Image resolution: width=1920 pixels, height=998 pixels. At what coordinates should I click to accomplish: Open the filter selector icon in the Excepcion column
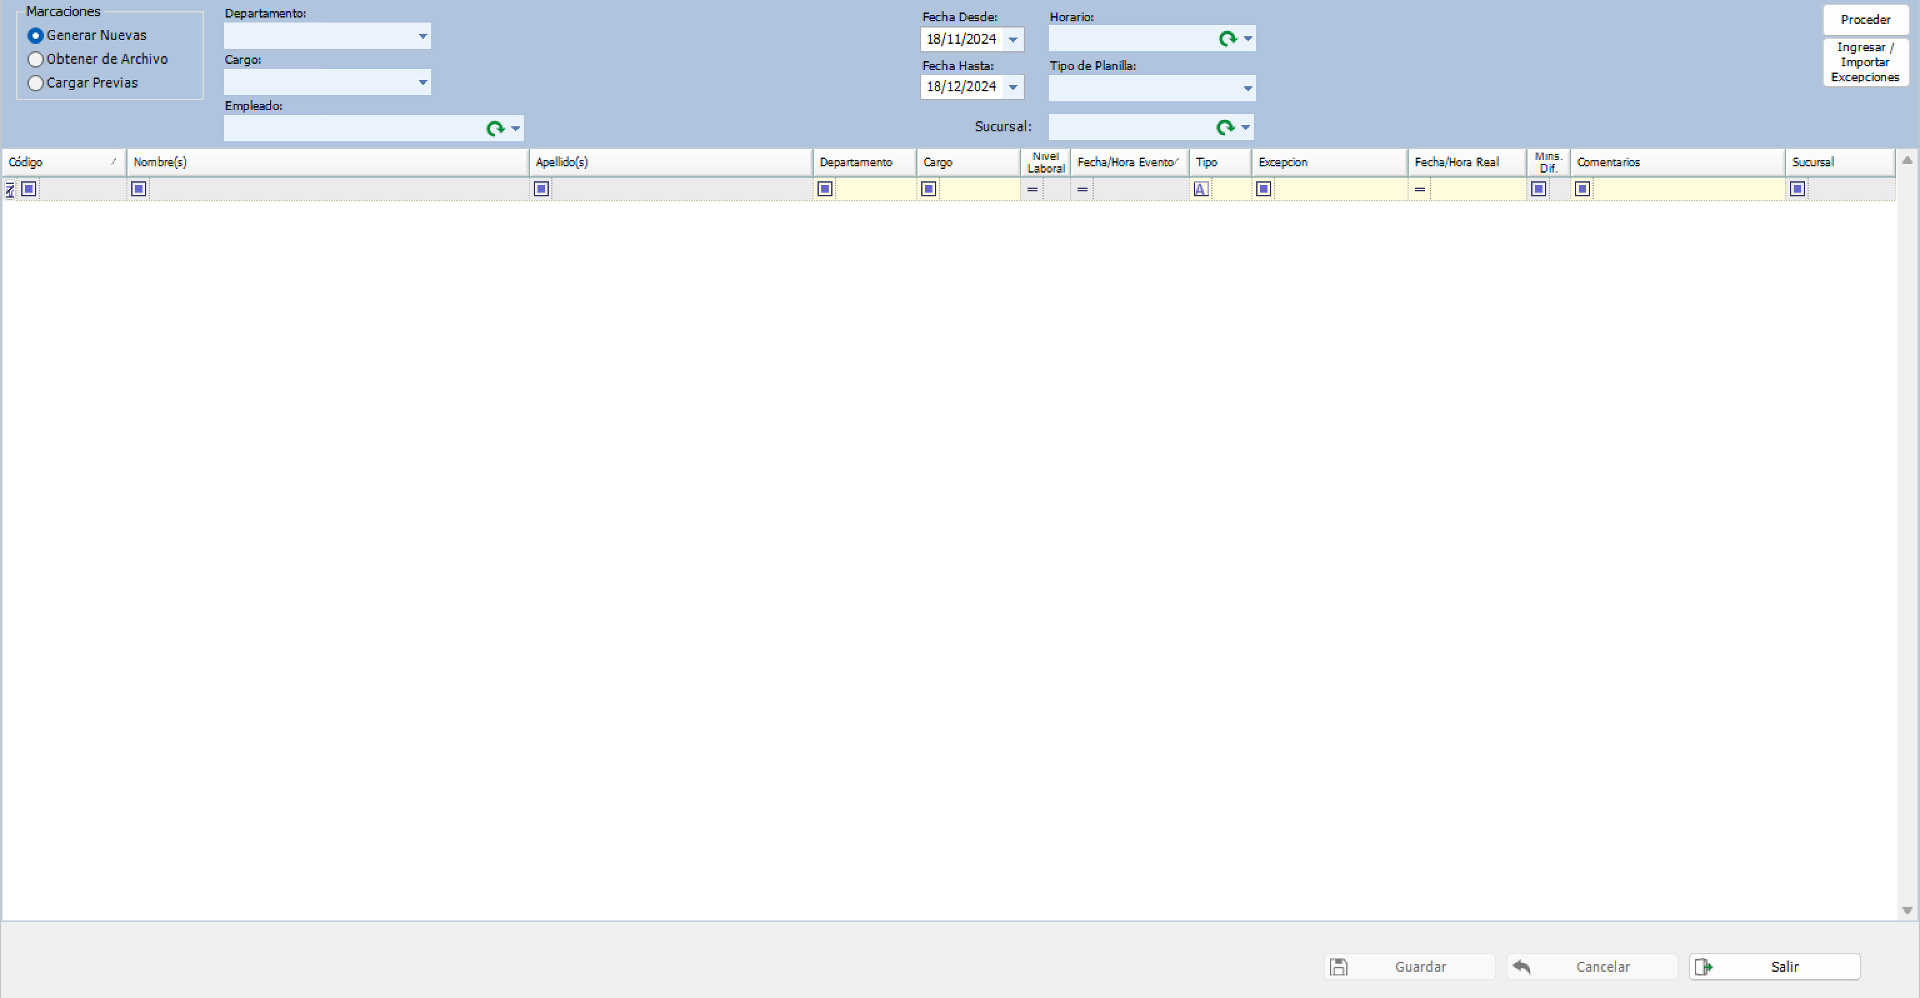tap(1262, 188)
